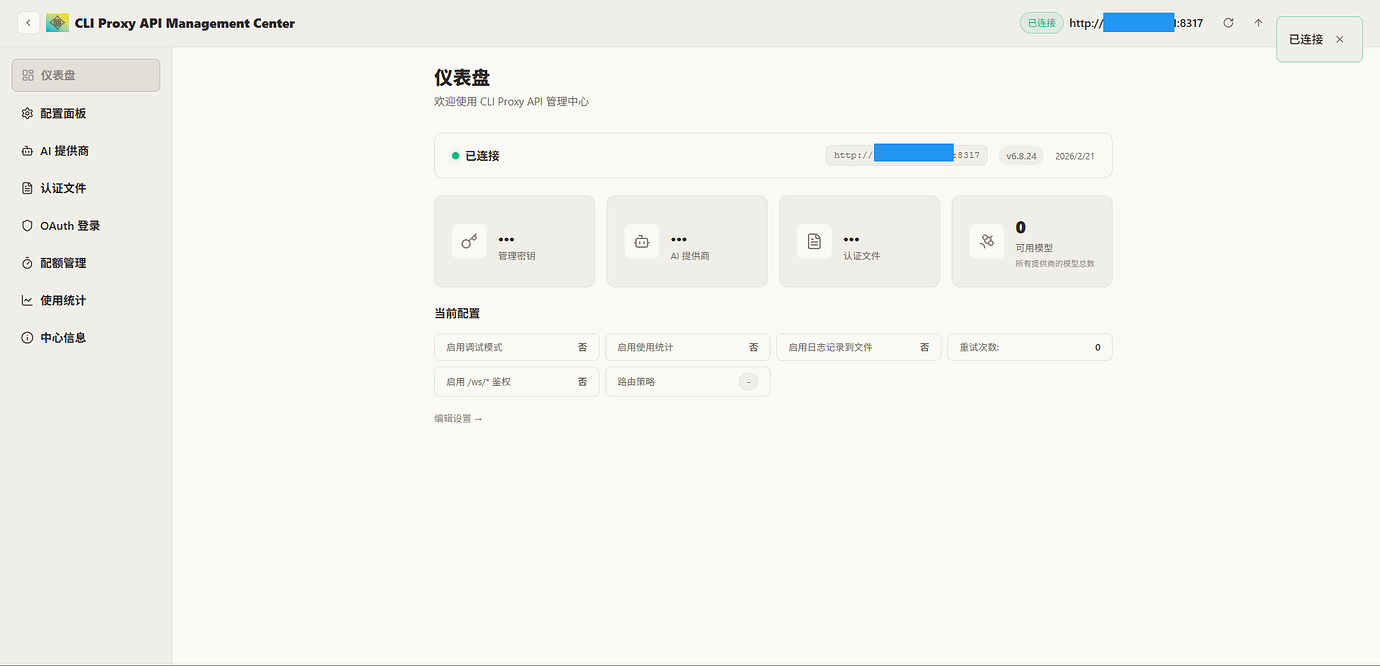The image size is (1380, 666).
Task: Dismiss the 已连接 toast notification
Action: coord(1340,39)
